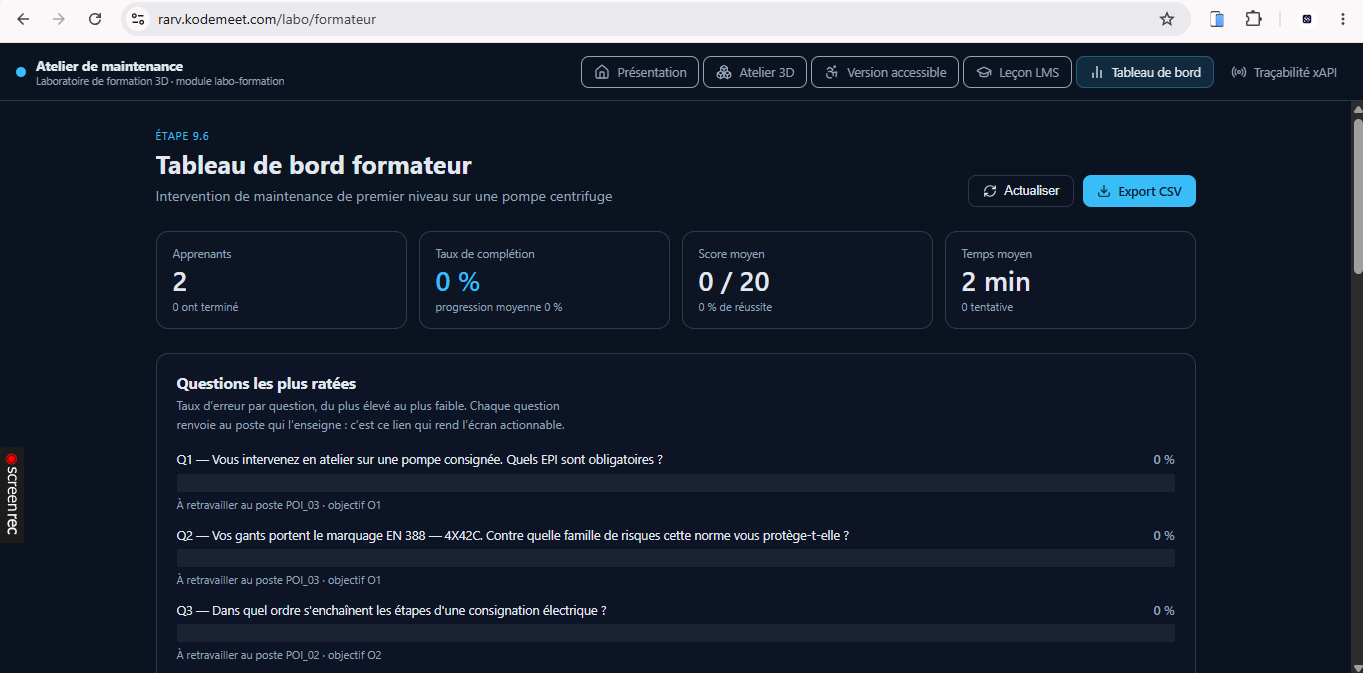The image size is (1363, 673).
Task: Open the browser side panel icon
Action: coord(1217,19)
